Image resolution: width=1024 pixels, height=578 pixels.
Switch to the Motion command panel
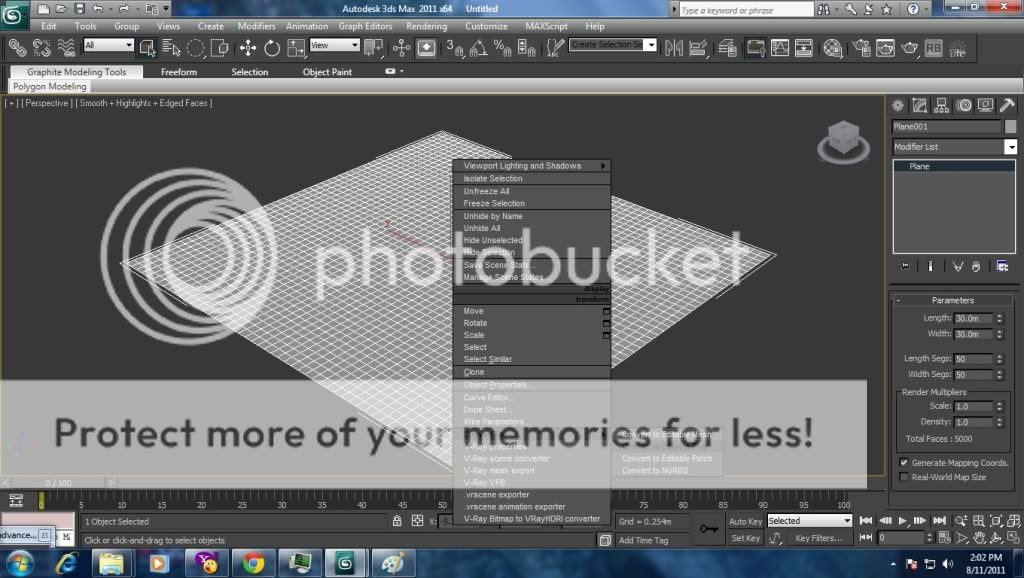964,105
